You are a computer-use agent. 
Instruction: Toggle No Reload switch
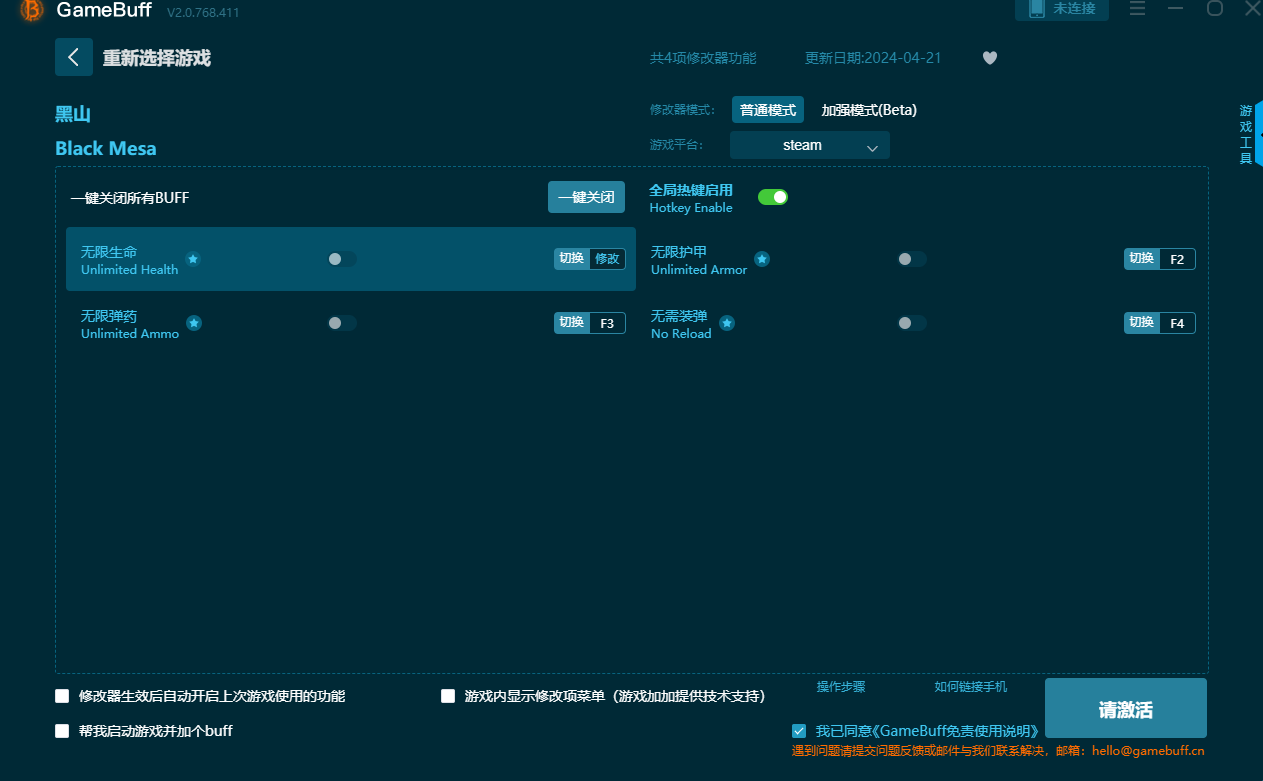[912, 323]
